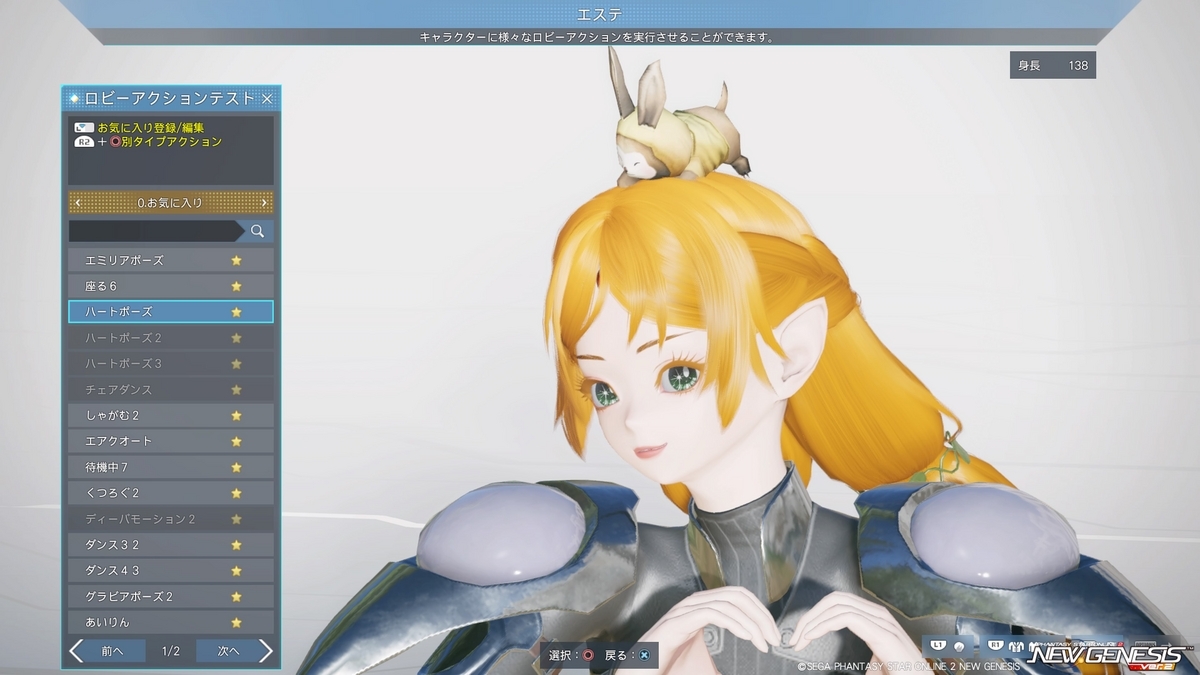The width and height of the screenshot is (1200, 675).
Task: Click the magnifier search icon
Action: [x=257, y=231]
